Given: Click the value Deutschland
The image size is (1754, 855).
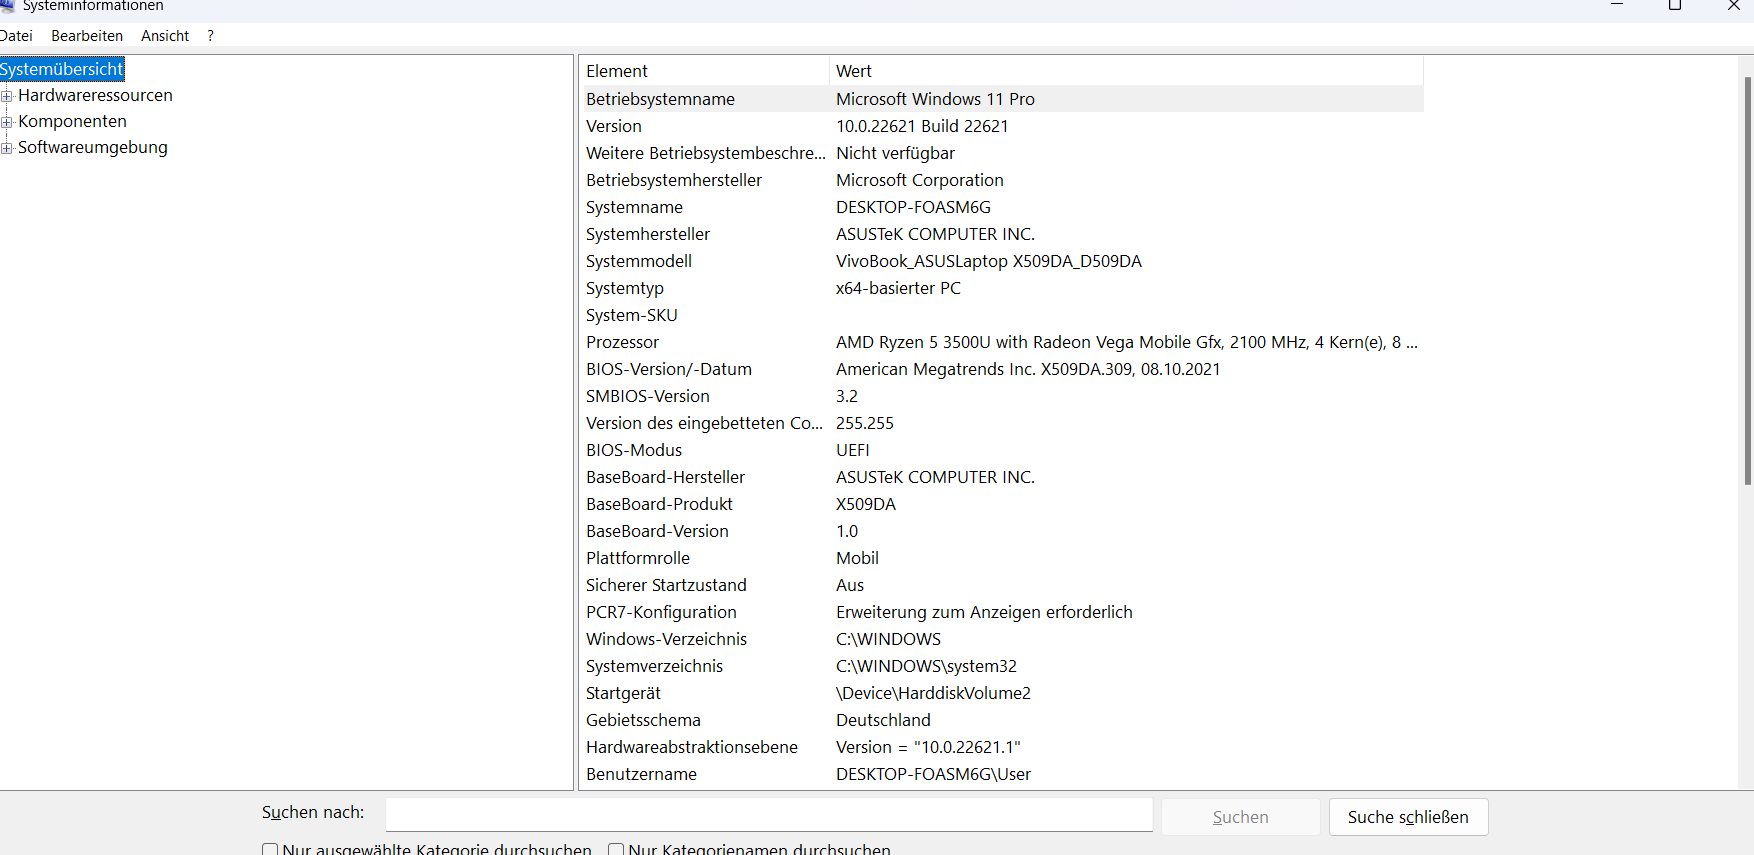Looking at the screenshot, I should [x=883, y=720].
